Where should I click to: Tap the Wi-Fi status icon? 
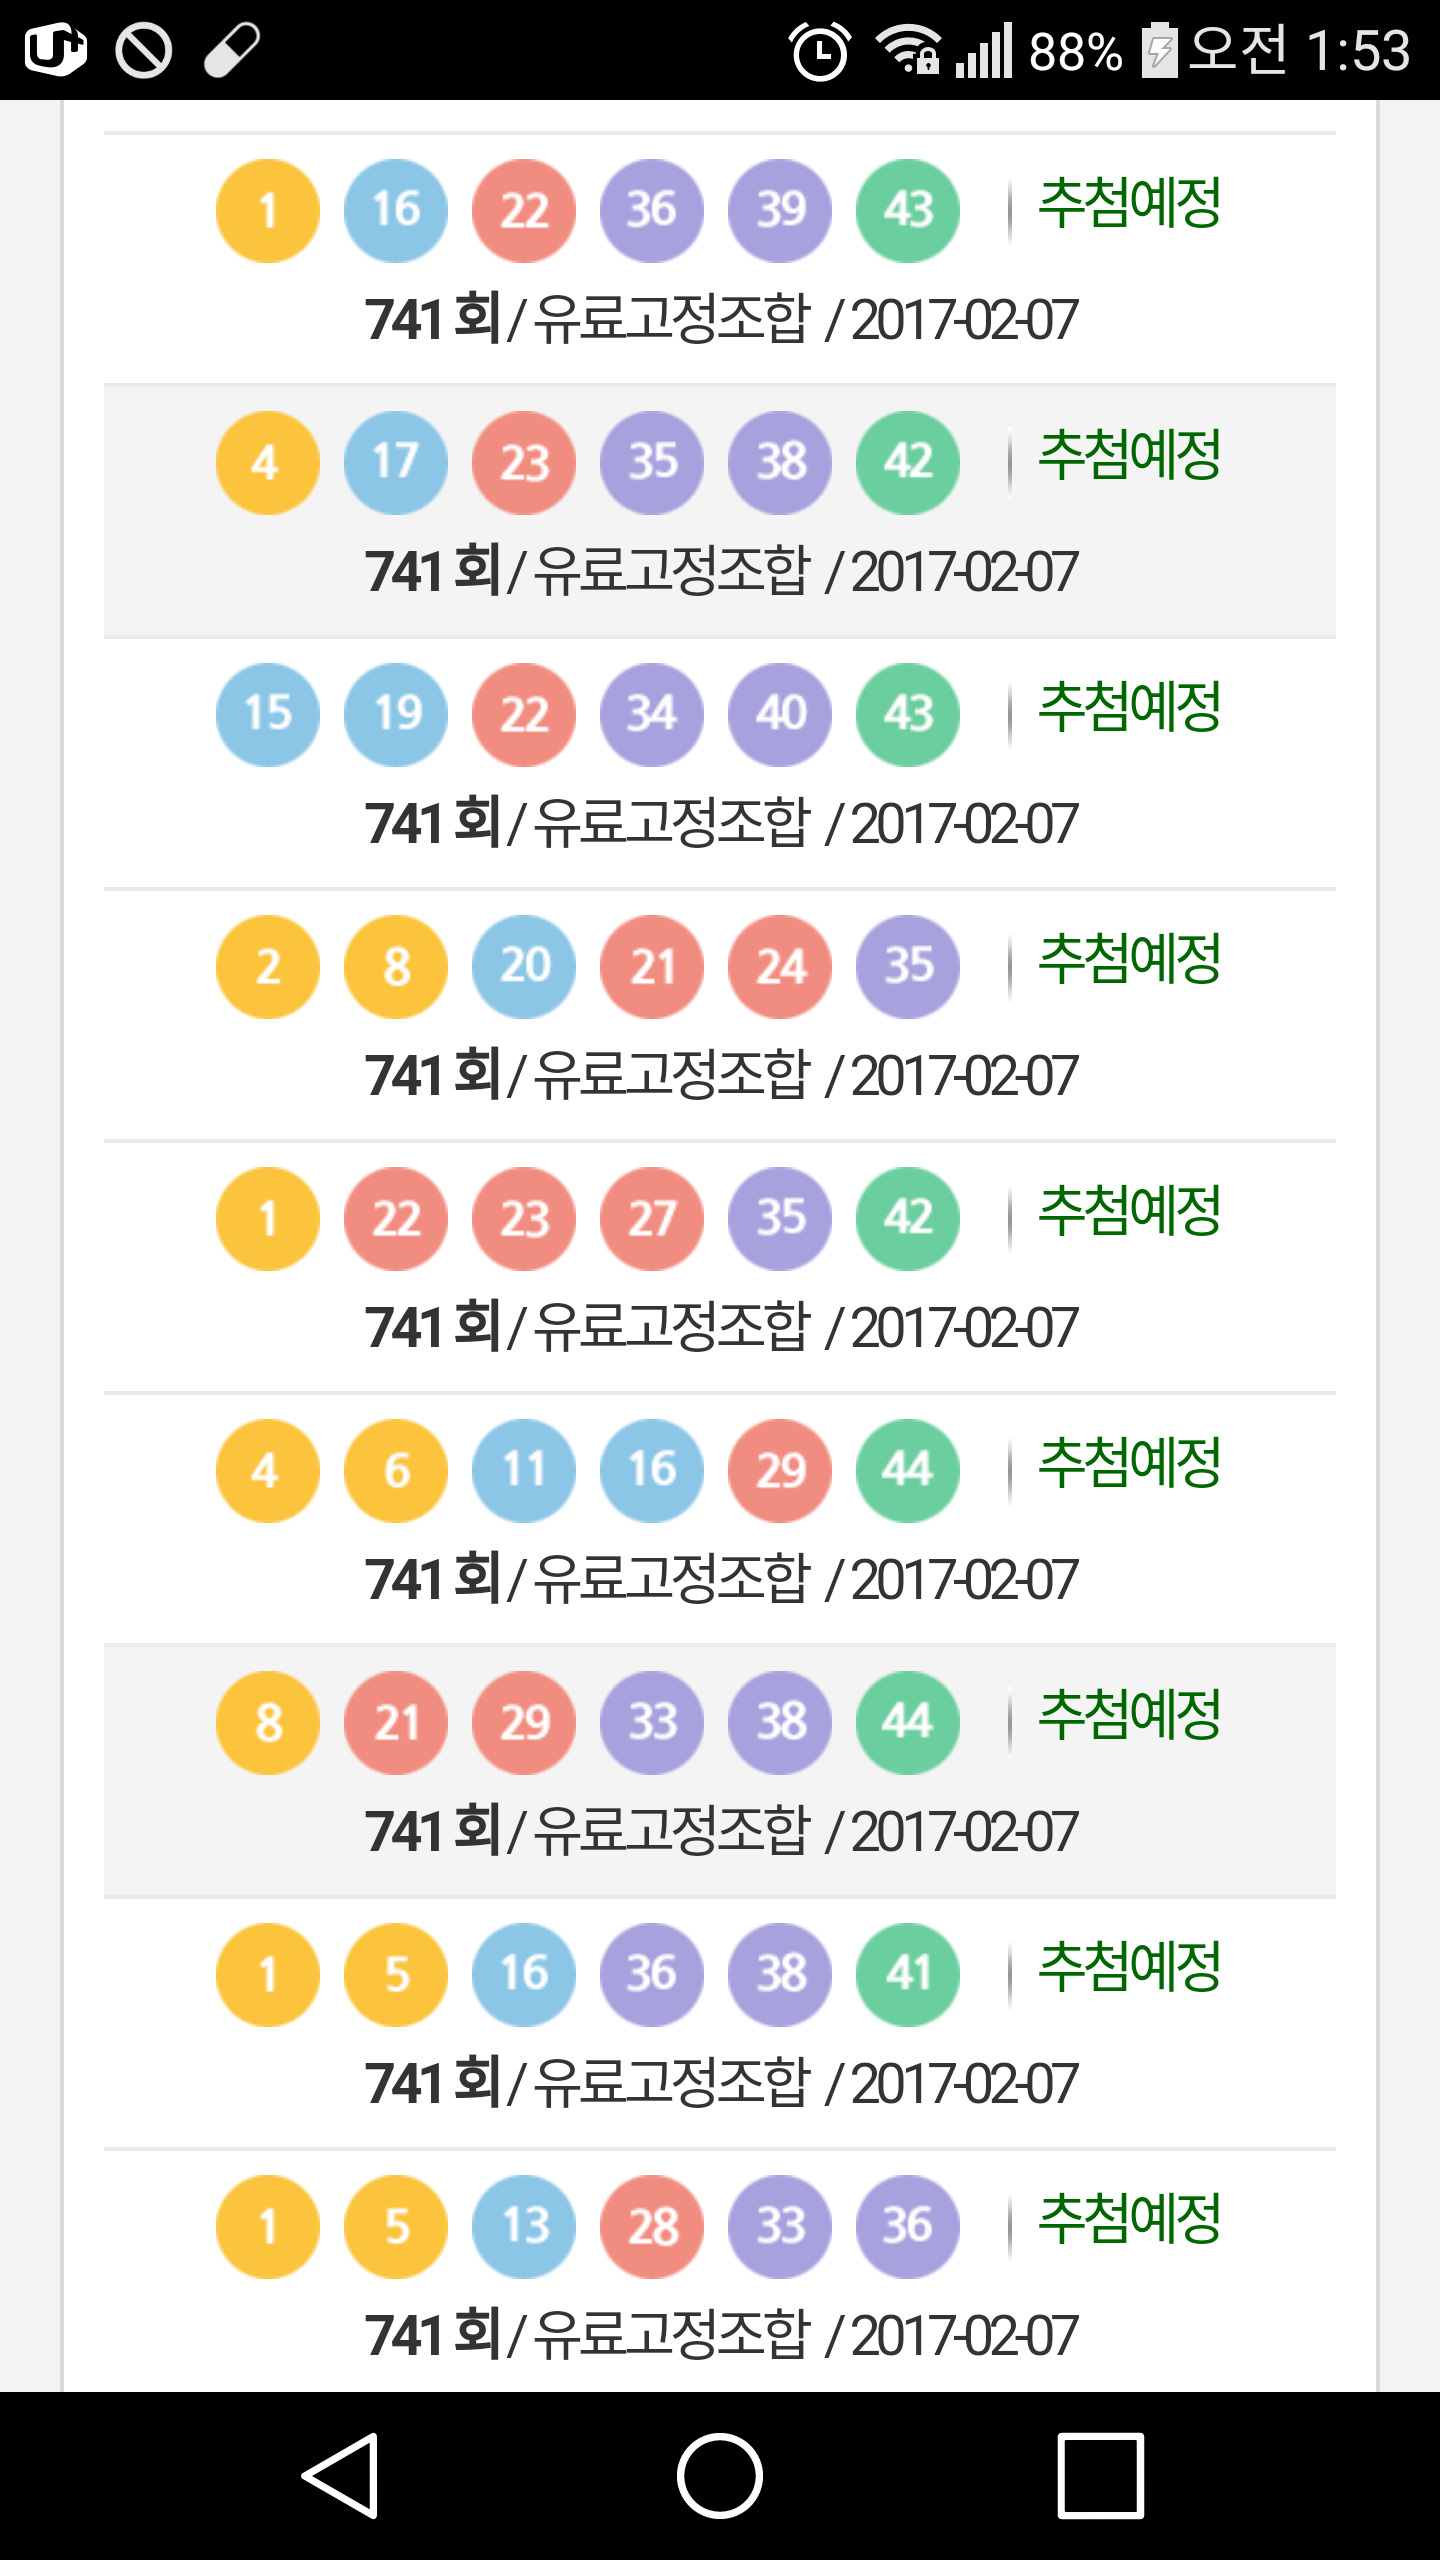point(907,50)
